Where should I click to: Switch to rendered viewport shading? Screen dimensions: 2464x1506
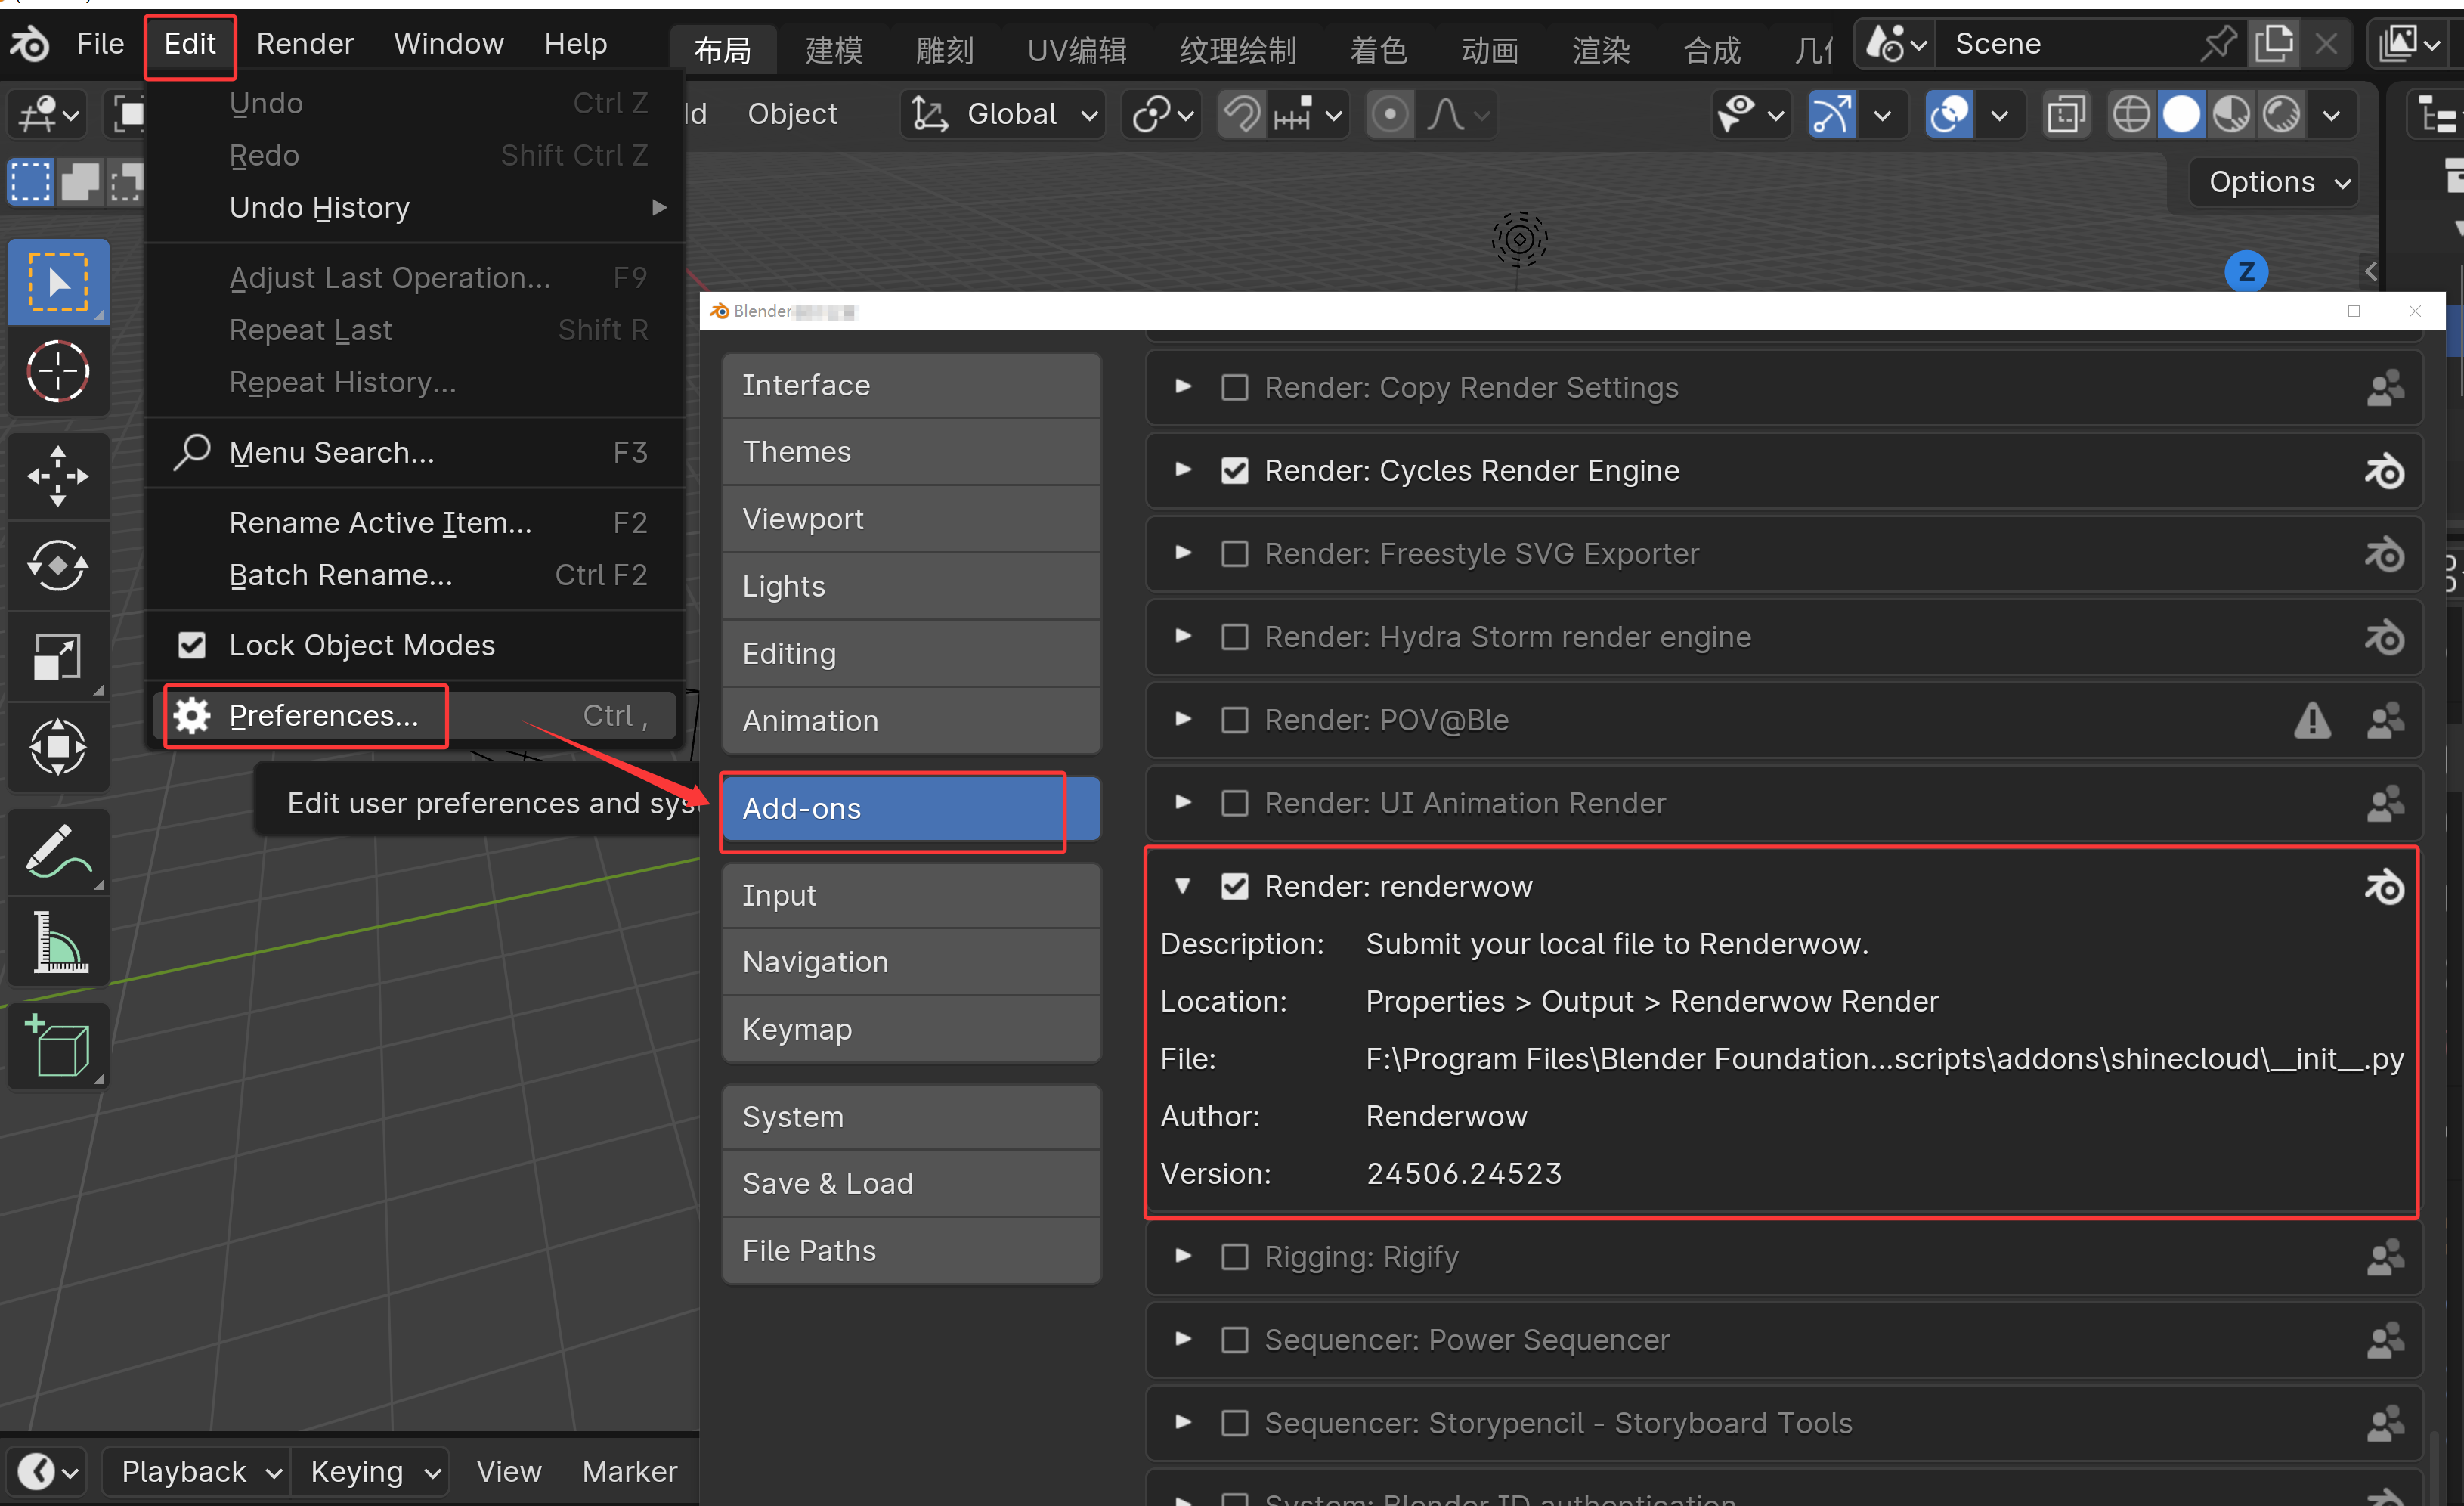click(2281, 114)
